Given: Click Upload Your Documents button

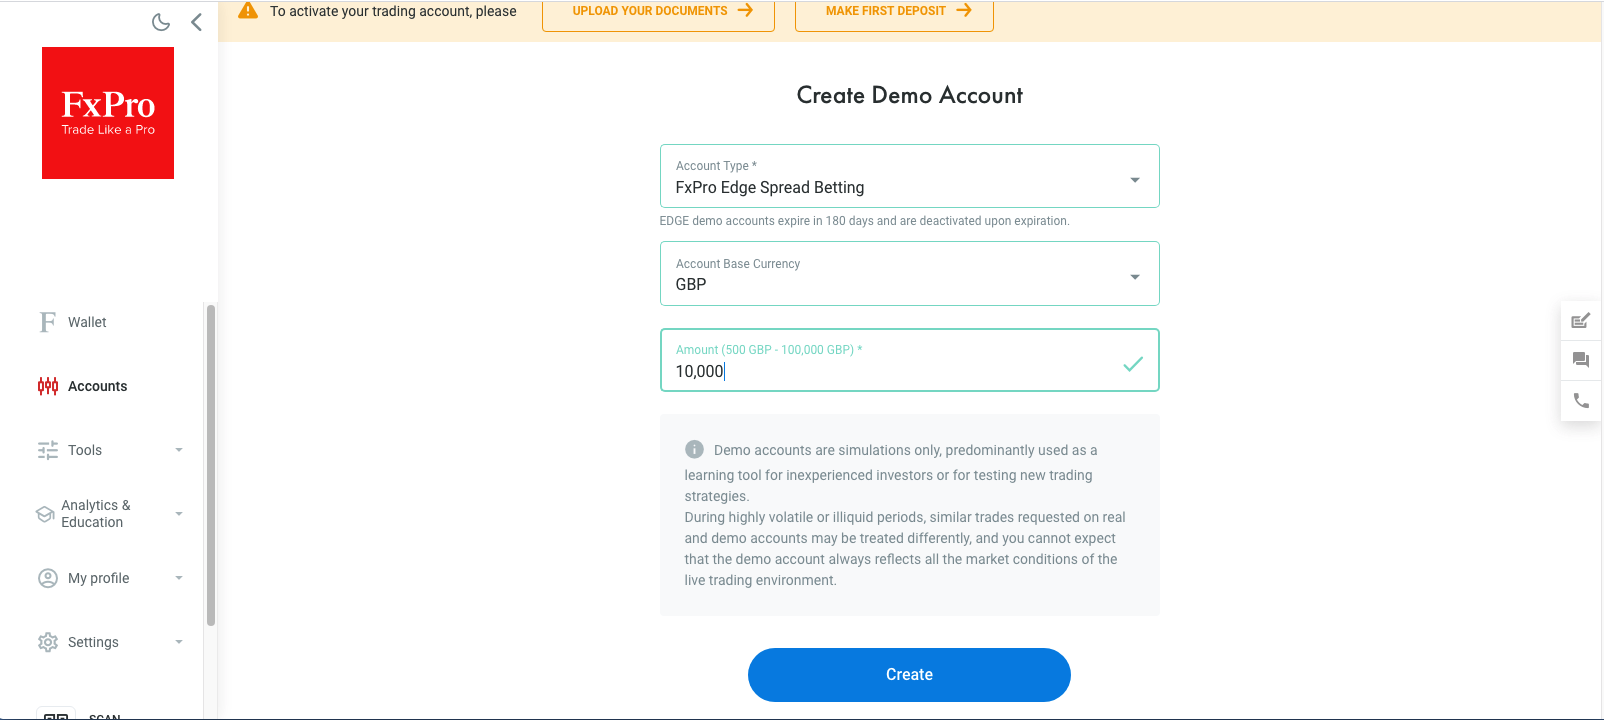Looking at the screenshot, I should (x=658, y=12).
